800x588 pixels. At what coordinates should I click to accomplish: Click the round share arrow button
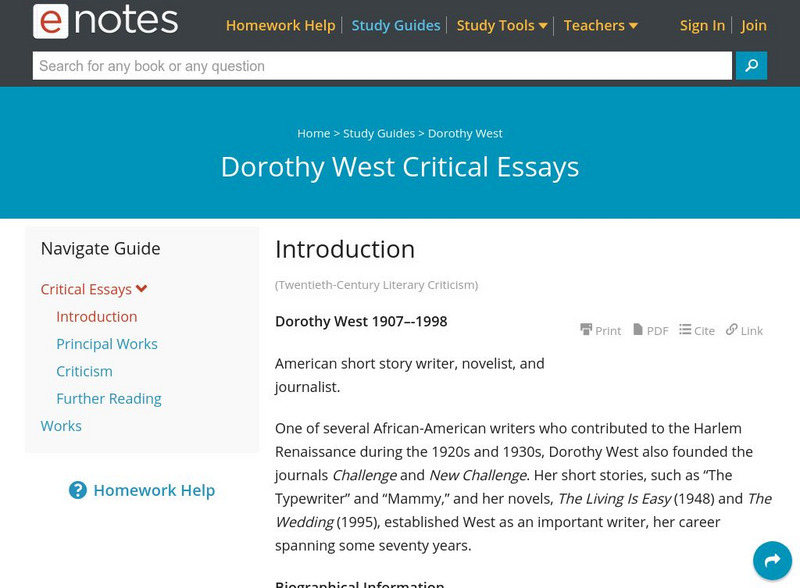(772, 561)
